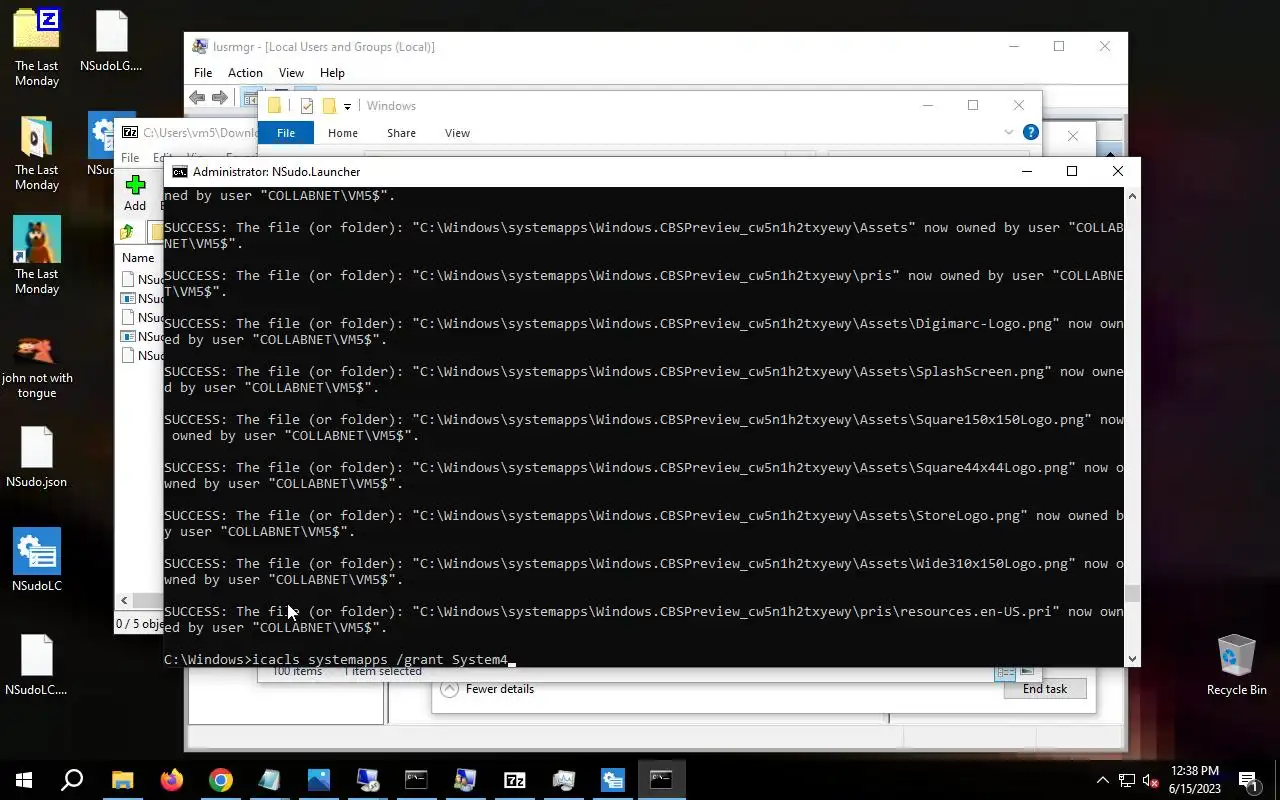The height and width of the screenshot is (800, 1280).
Task: Open the notification center
Action: point(1248,780)
